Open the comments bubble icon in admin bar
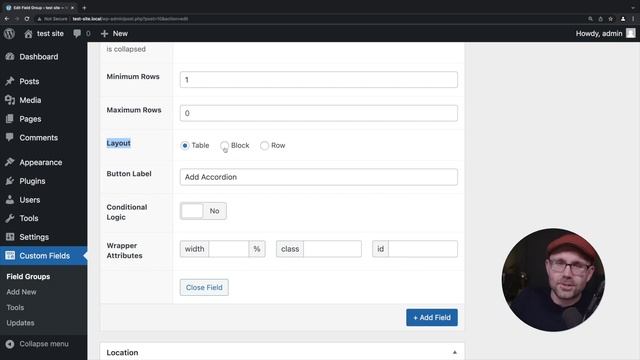This screenshot has width=640, height=360. click(77, 33)
